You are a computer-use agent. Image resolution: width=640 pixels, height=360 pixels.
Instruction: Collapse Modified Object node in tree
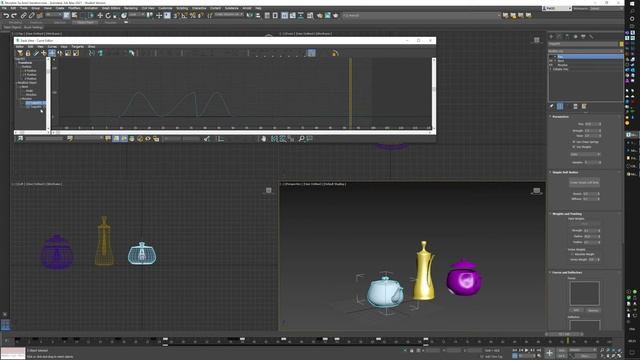[x=17, y=83]
